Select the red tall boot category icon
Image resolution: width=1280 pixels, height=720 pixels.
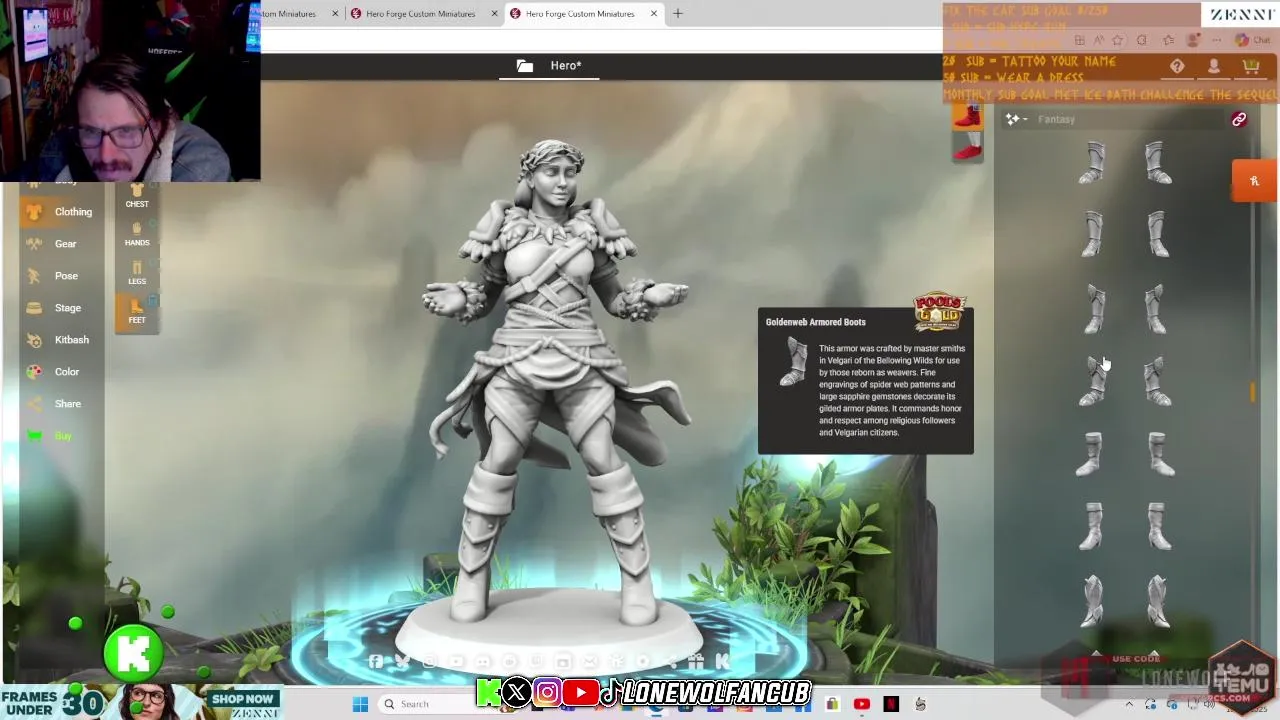(967, 116)
